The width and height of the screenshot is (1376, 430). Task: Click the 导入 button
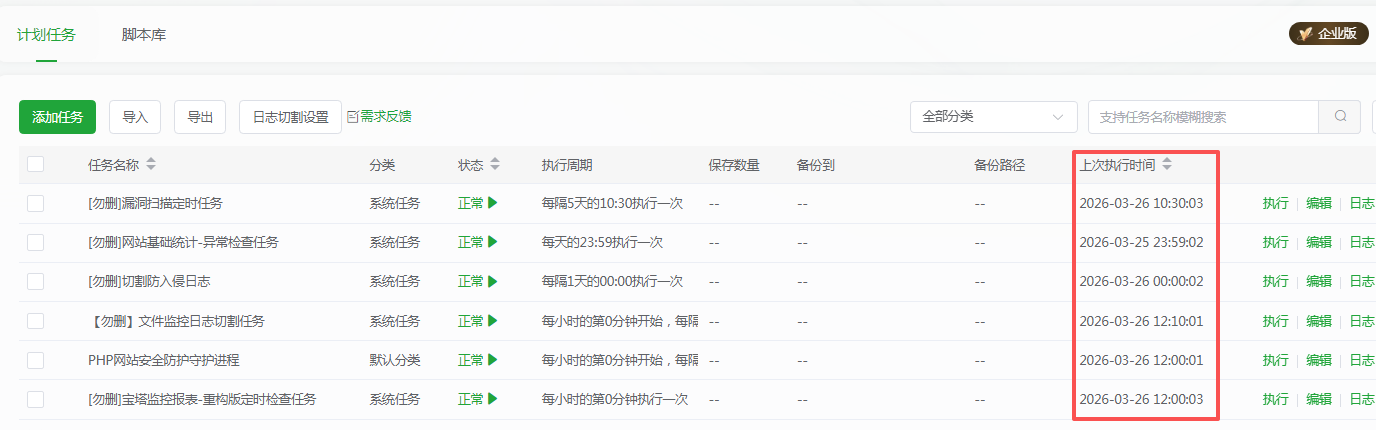135,117
